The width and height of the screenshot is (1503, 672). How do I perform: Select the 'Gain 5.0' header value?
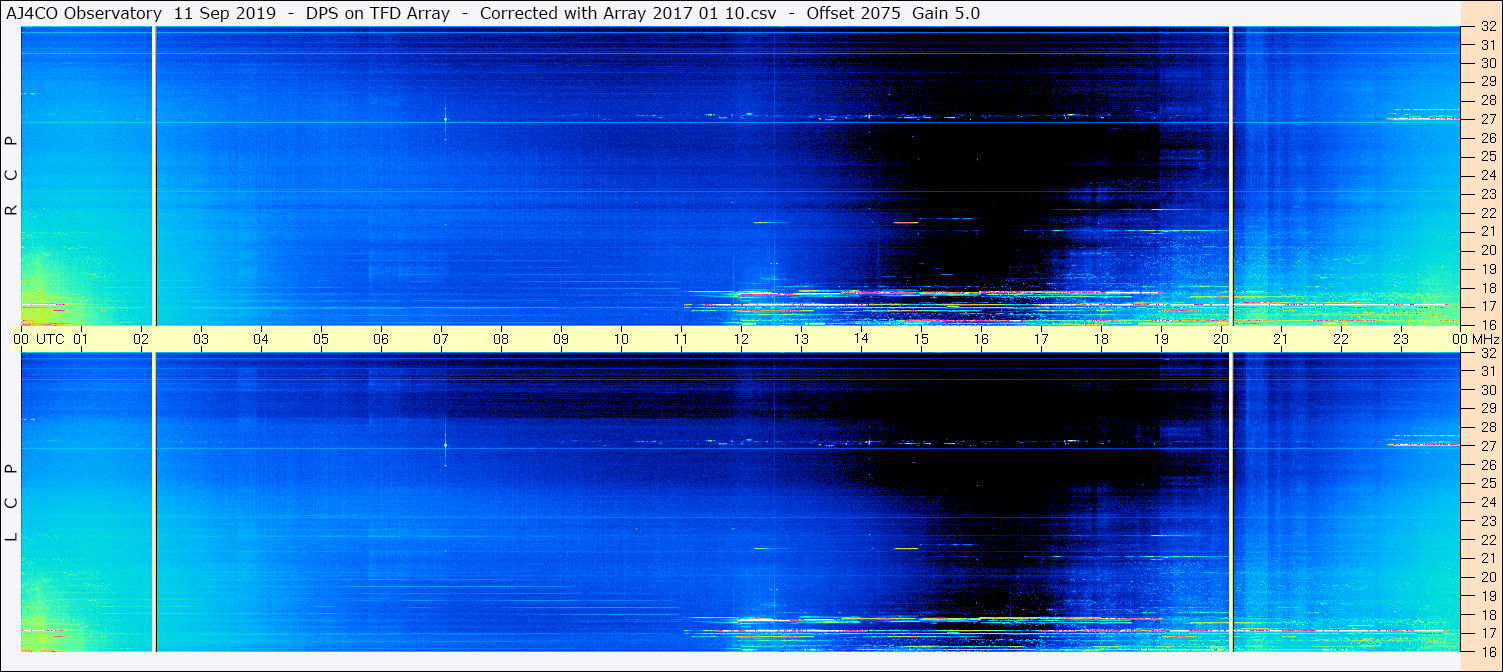[946, 13]
